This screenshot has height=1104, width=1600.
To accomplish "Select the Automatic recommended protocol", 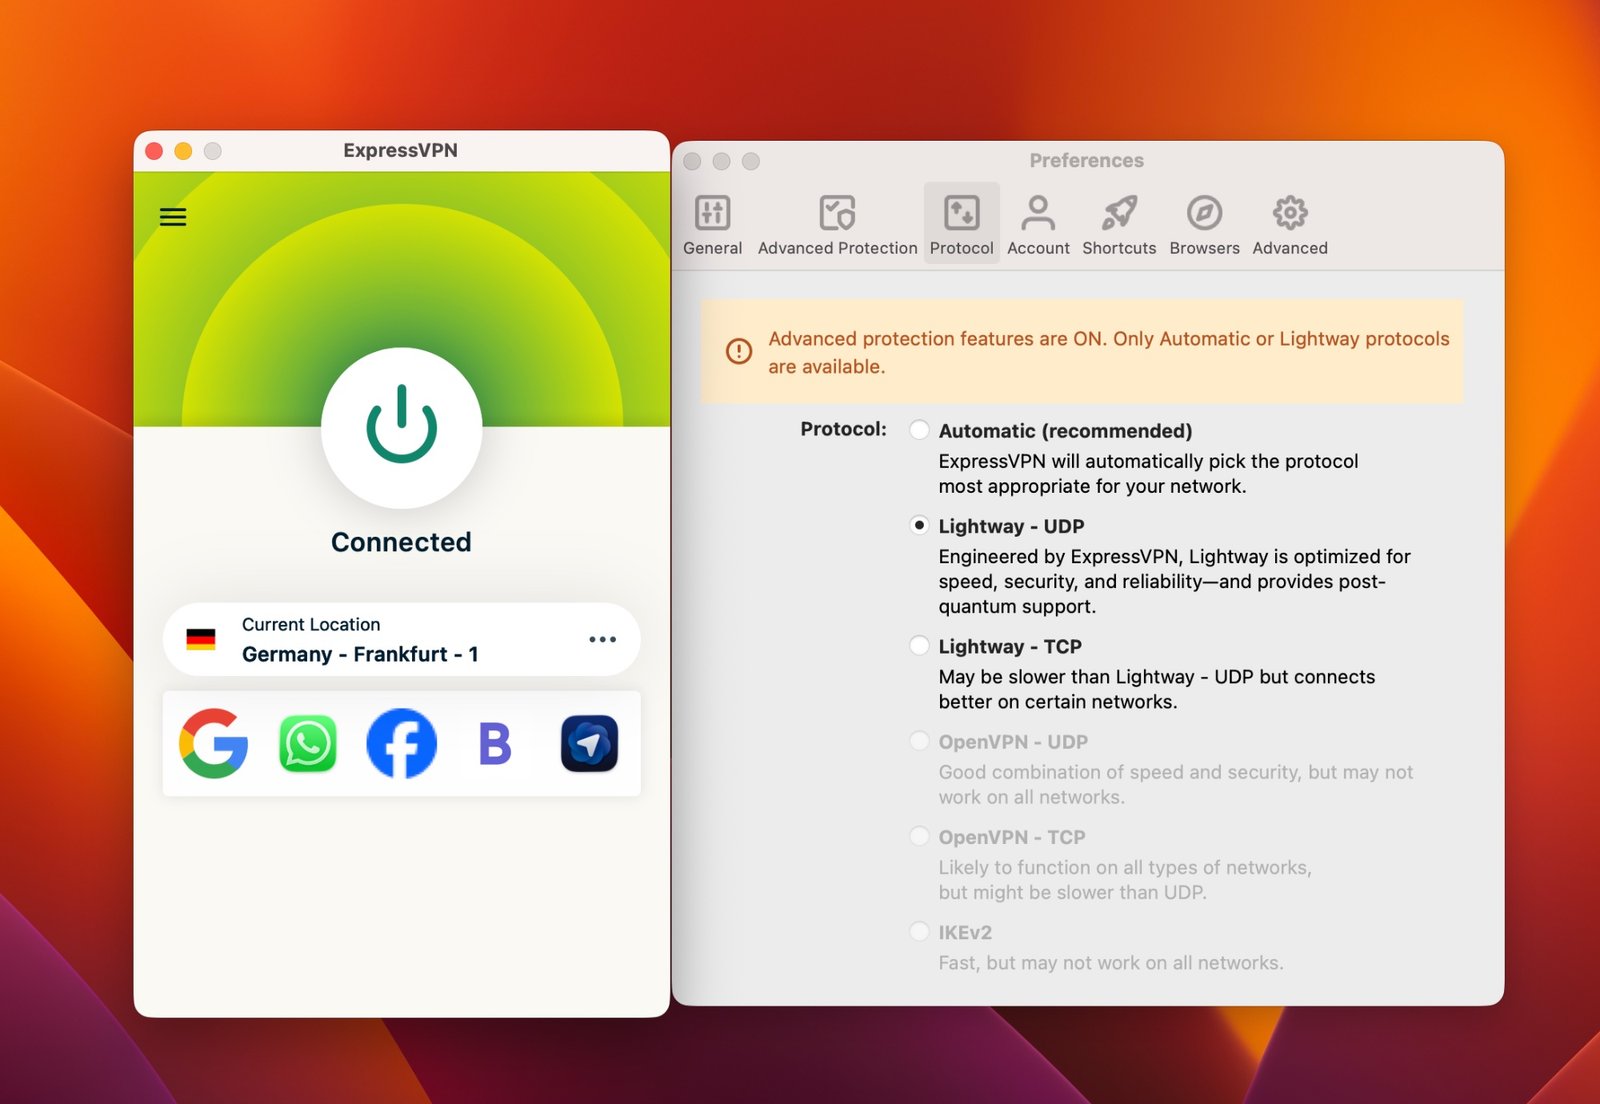I will coord(918,430).
